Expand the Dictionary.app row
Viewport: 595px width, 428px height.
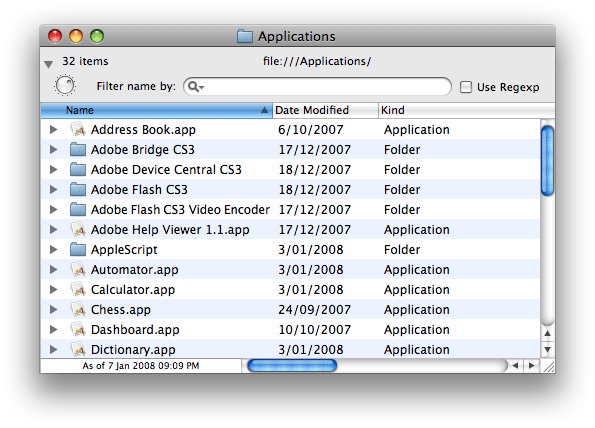(x=54, y=349)
